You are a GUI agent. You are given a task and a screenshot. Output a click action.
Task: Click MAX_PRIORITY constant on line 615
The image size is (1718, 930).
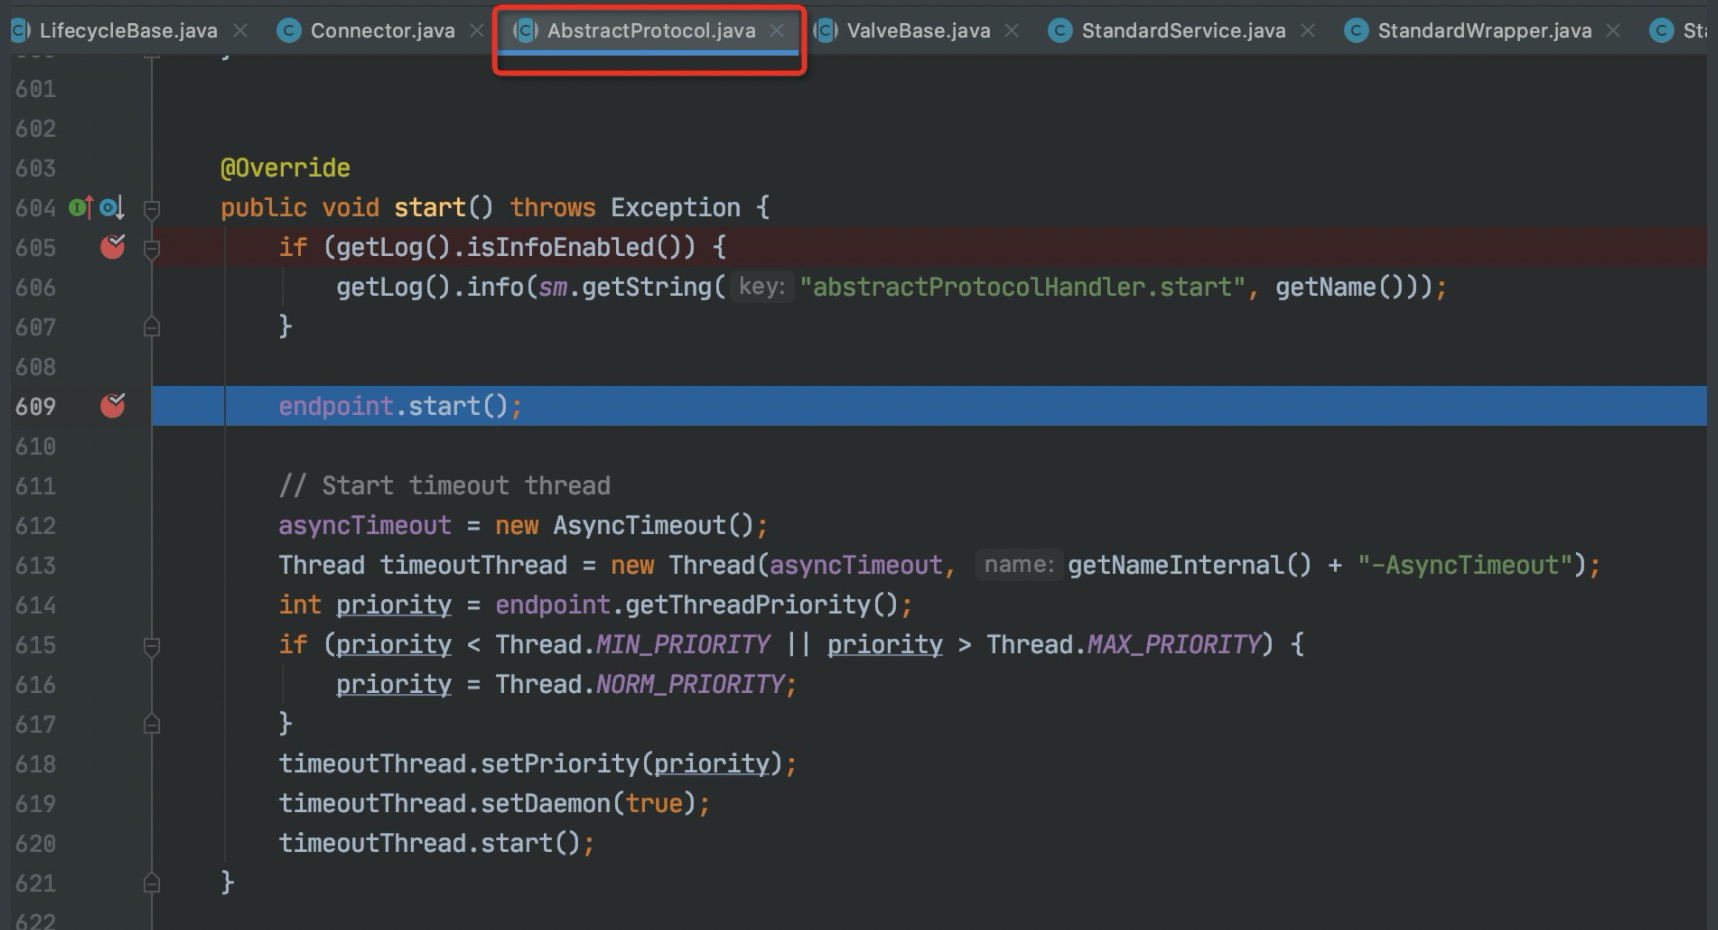(1174, 645)
